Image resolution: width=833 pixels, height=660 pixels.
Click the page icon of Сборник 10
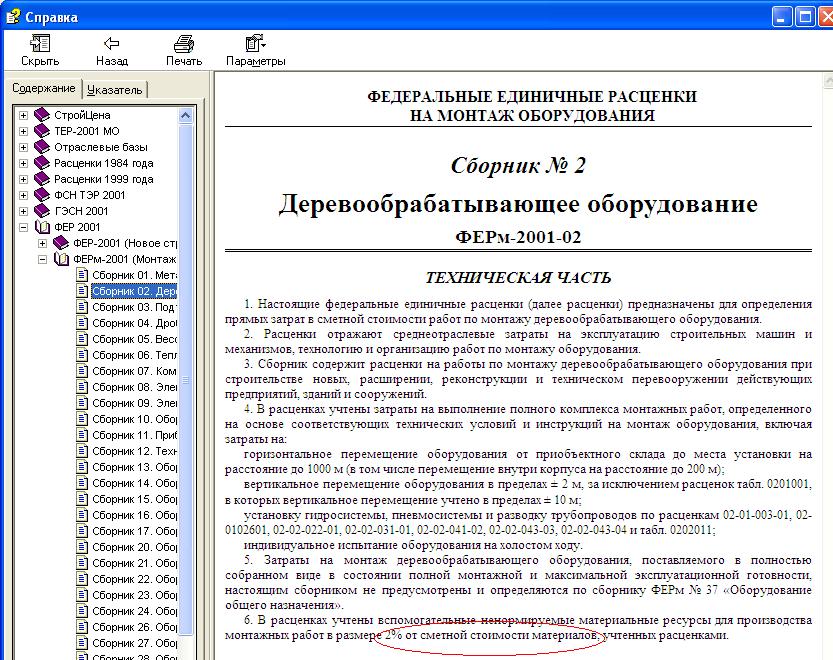(82, 419)
